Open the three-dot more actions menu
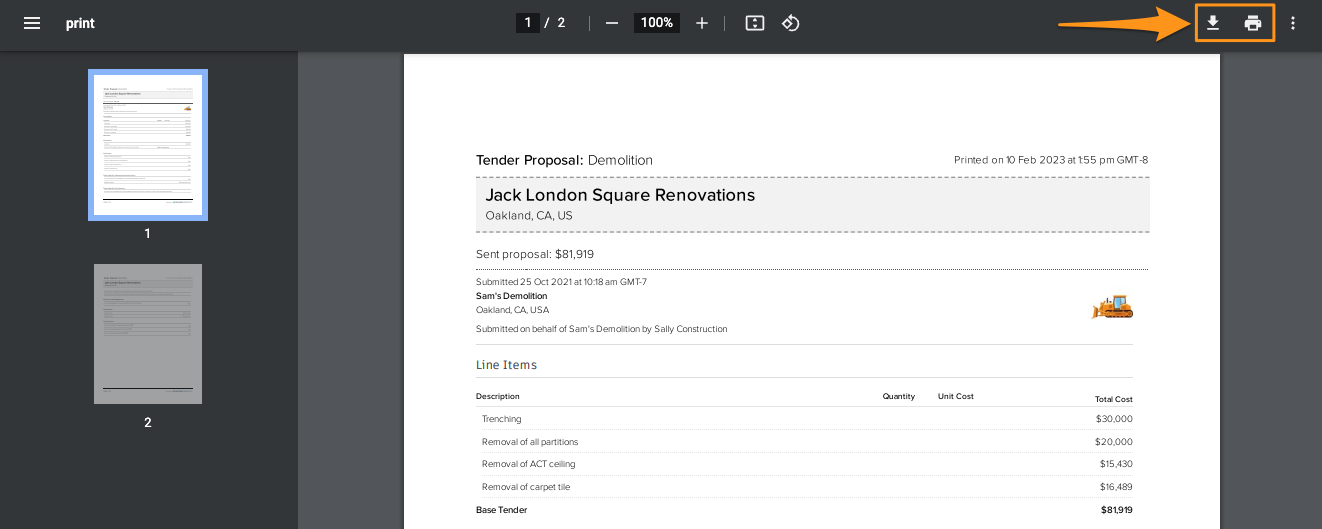 (x=1293, y=23)
